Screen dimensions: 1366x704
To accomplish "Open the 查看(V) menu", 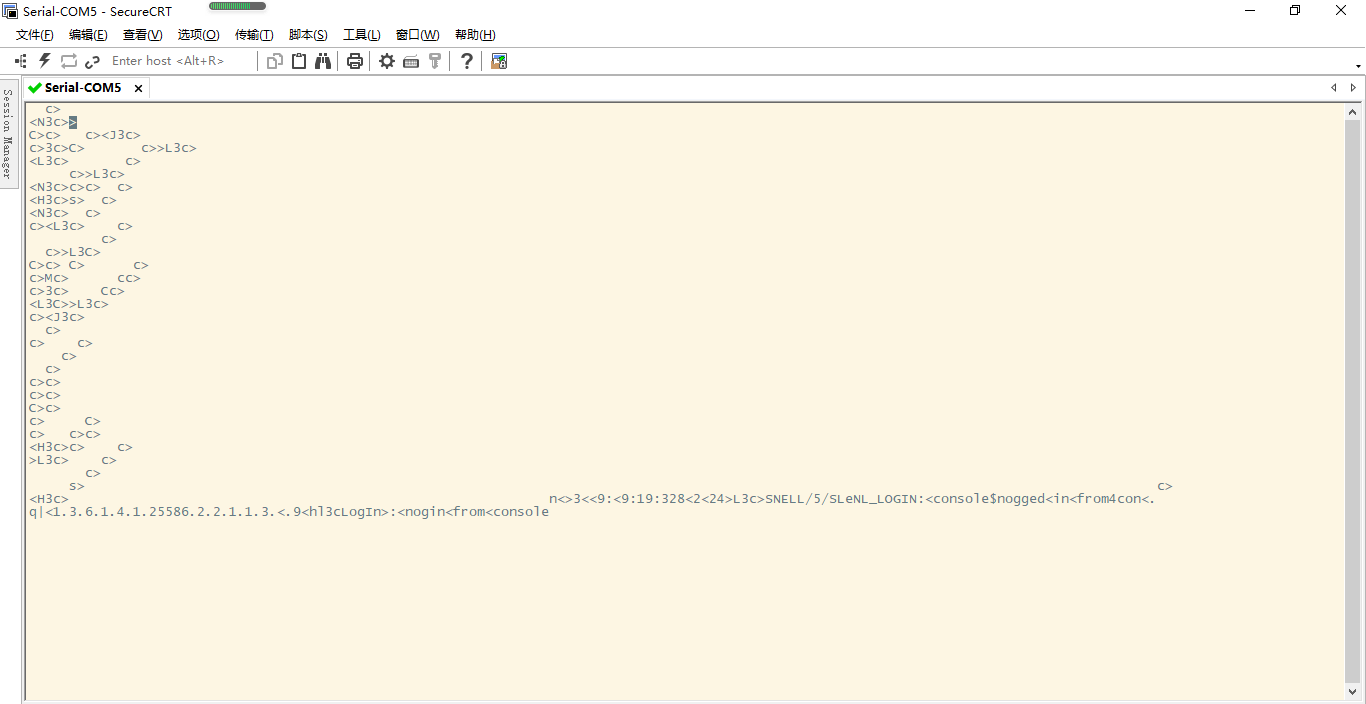I will 142,35.
